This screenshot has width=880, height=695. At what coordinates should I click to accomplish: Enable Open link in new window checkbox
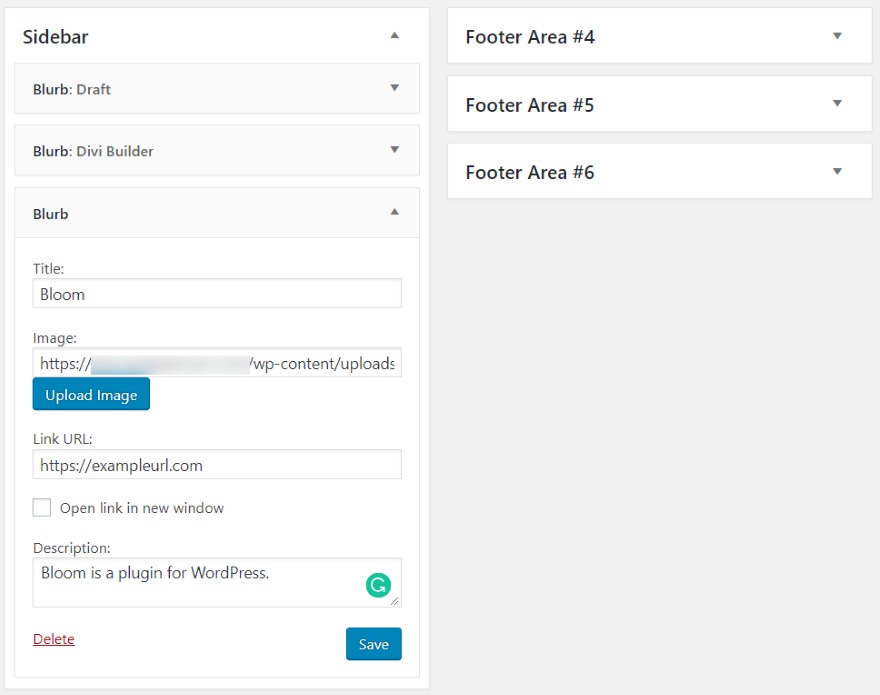tap(42, 508)
